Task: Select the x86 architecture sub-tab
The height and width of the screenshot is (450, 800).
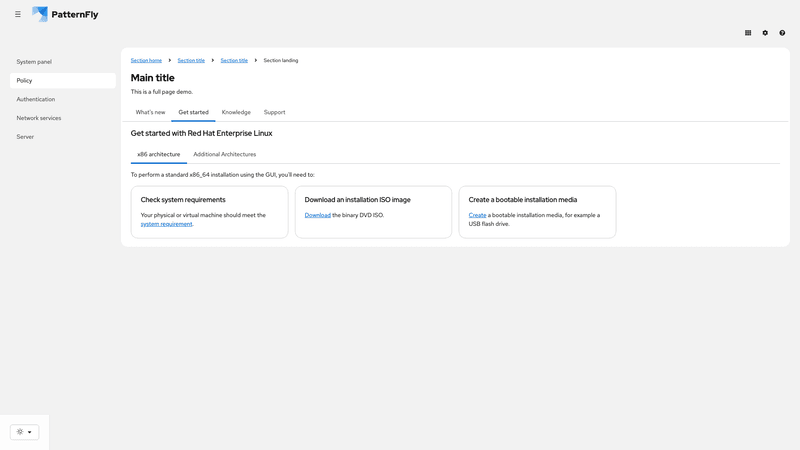Action: pos(159,154)
